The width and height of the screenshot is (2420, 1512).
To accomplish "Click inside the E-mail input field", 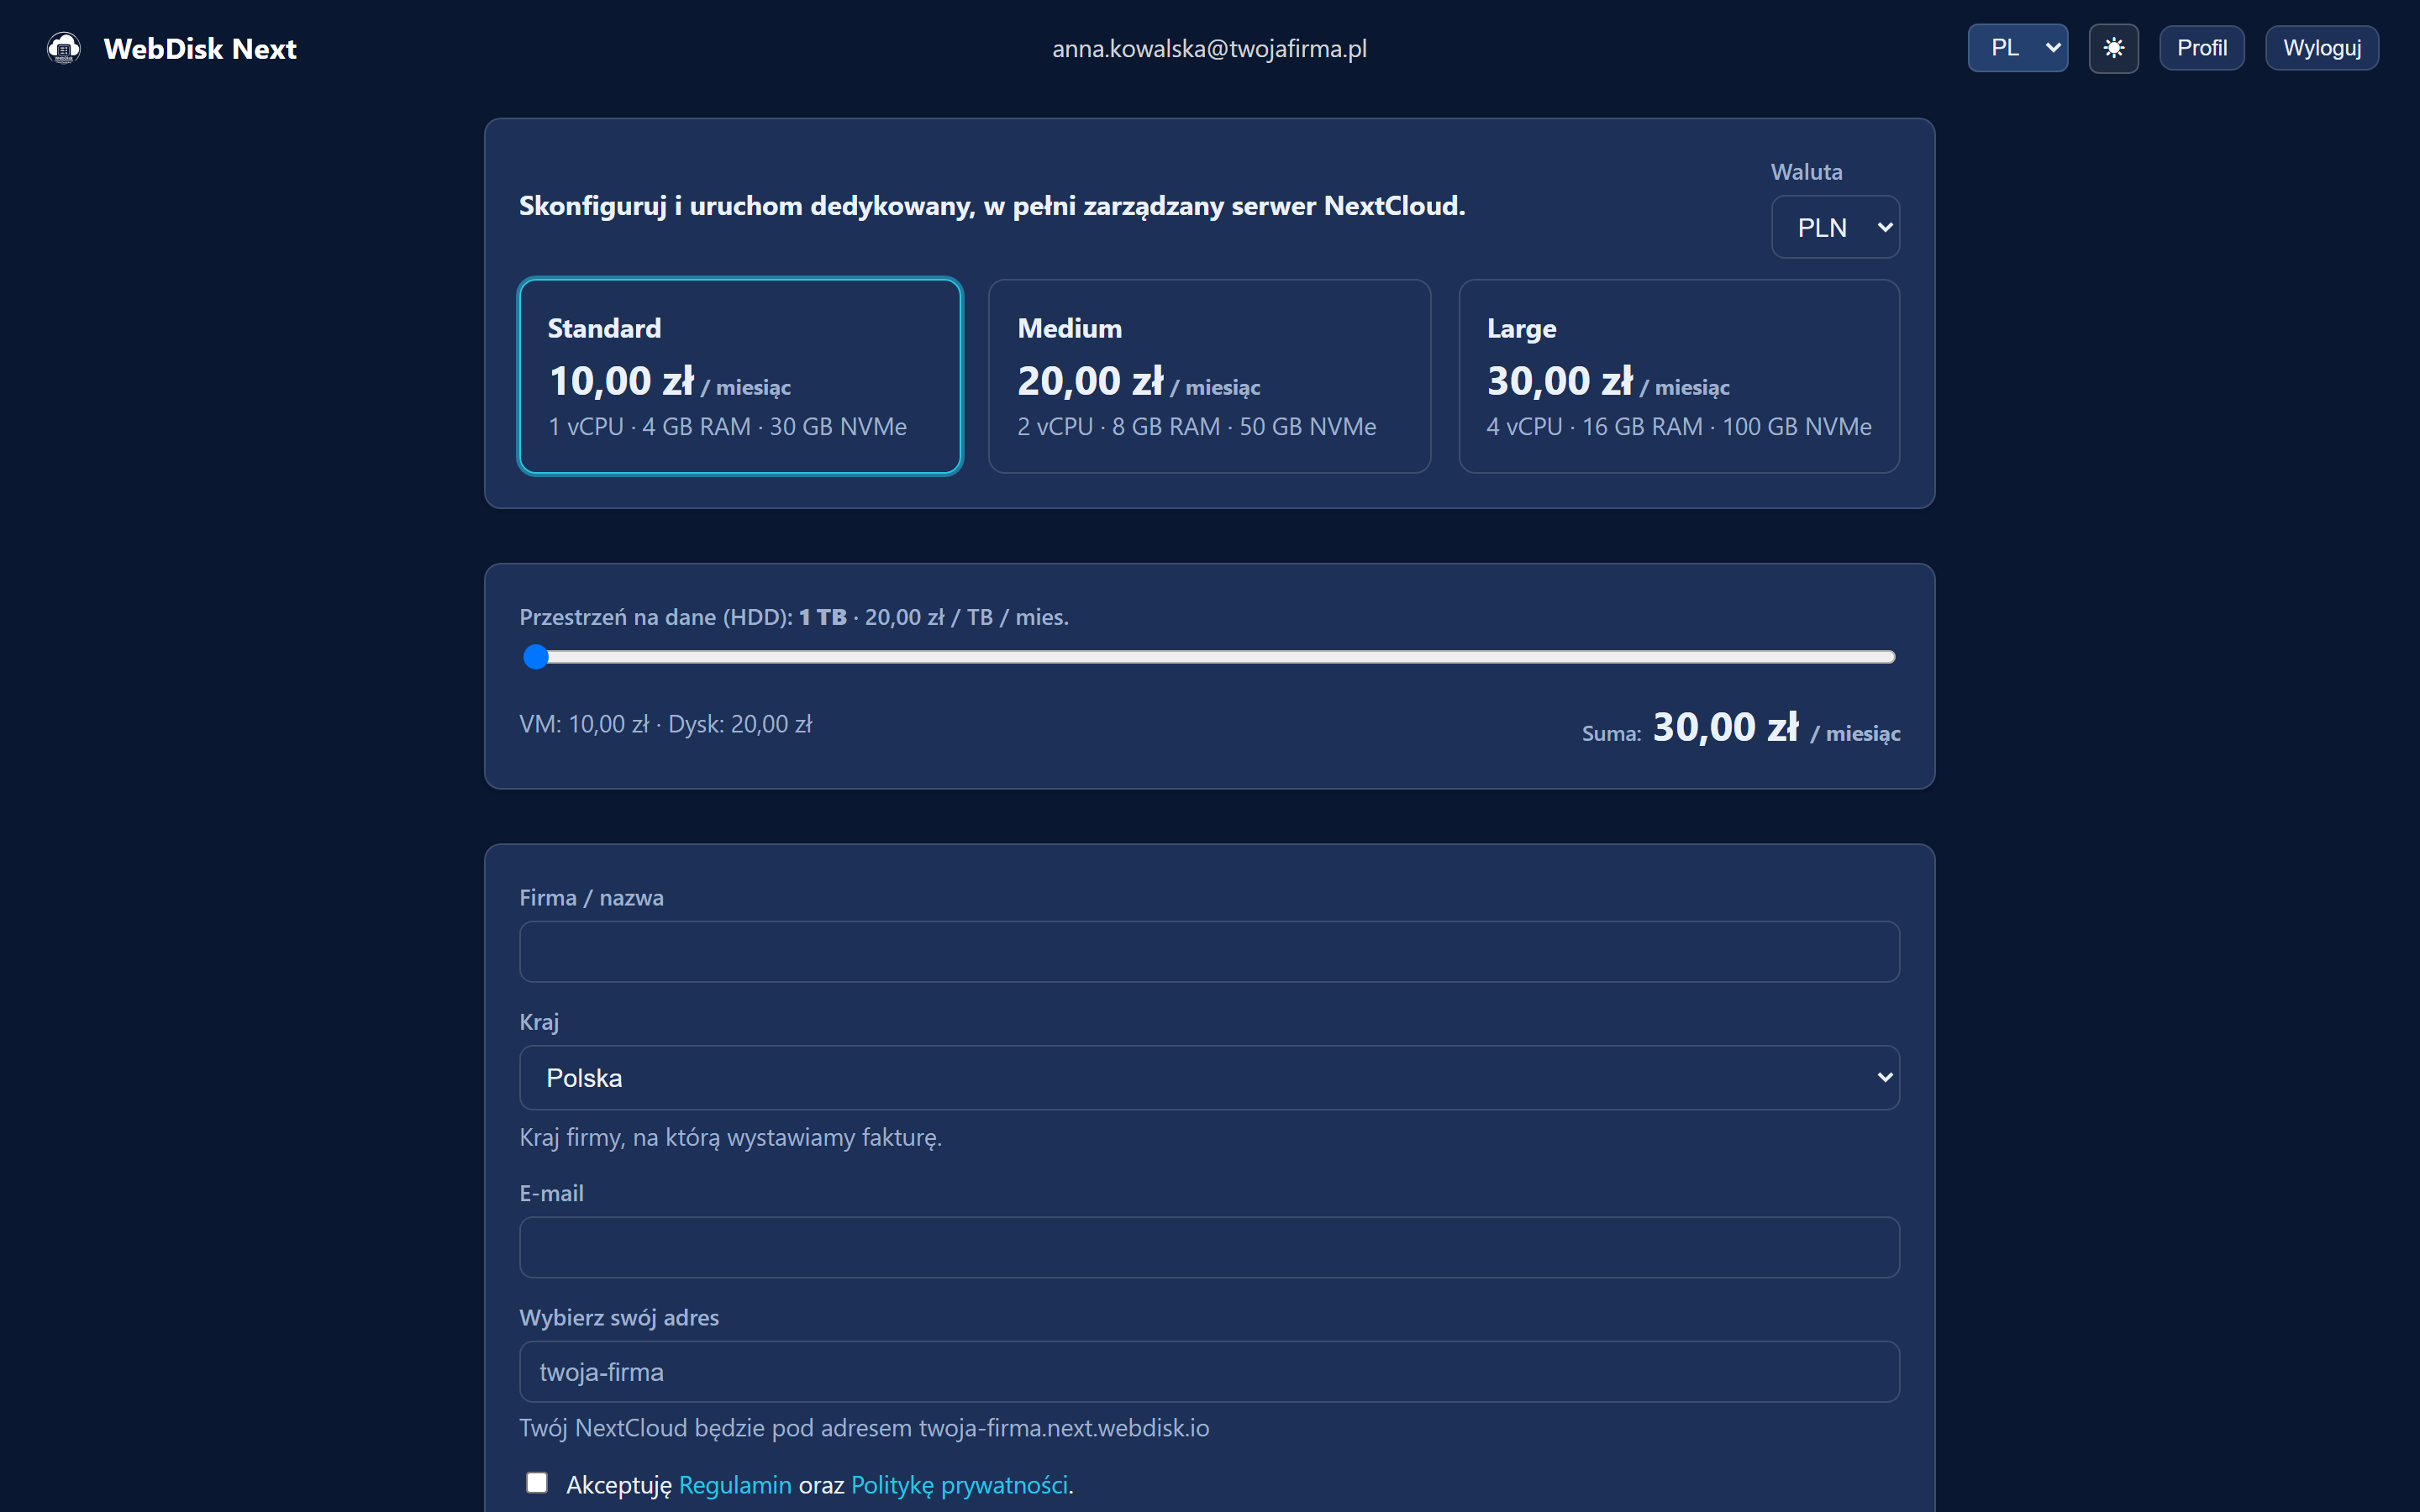I will coord(1209,1247).
